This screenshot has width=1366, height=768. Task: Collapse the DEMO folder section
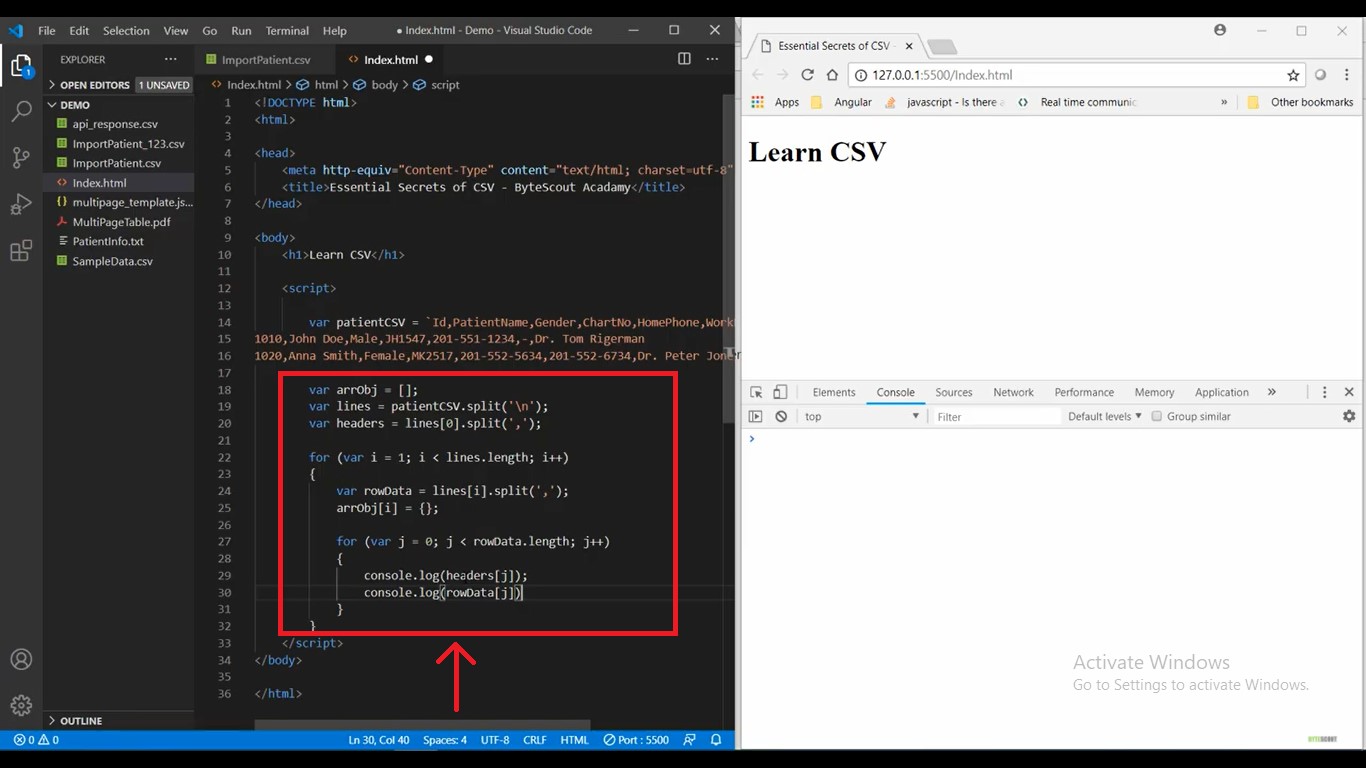tap(75, 105)
